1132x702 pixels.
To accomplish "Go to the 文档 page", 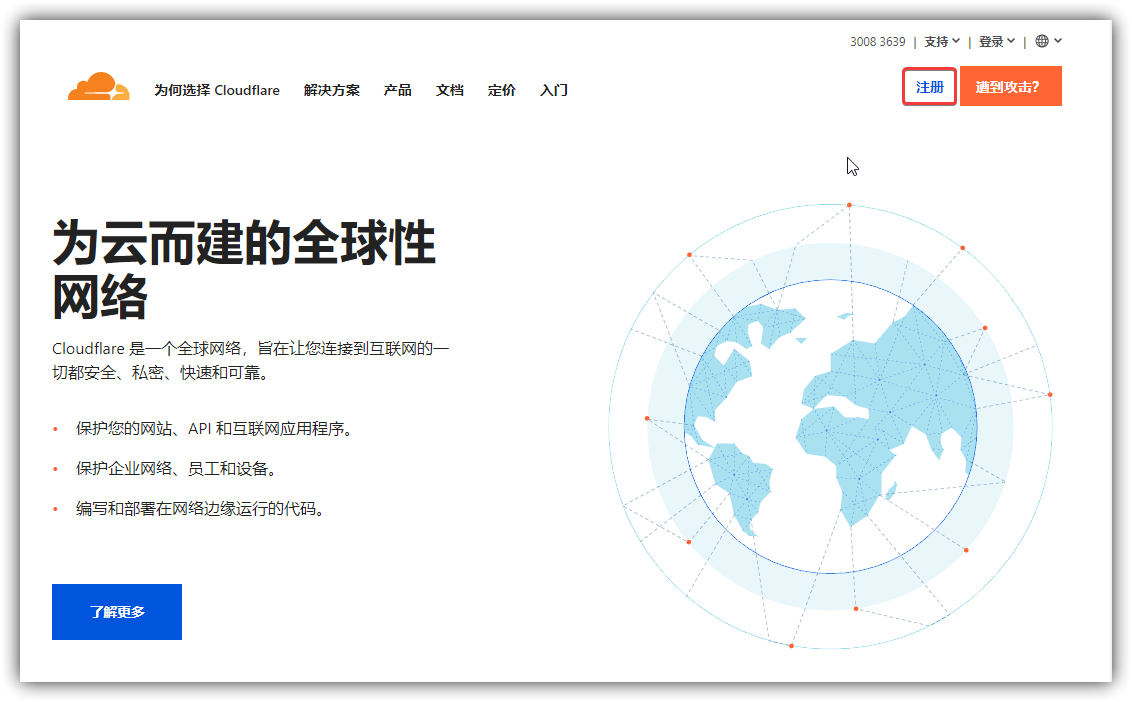I will pos(450,90).
